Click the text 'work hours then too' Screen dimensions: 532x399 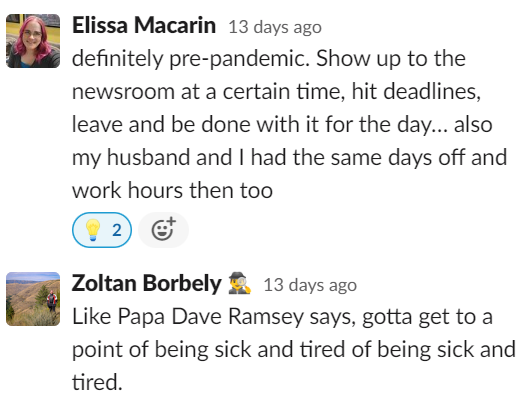click(172, 190)
